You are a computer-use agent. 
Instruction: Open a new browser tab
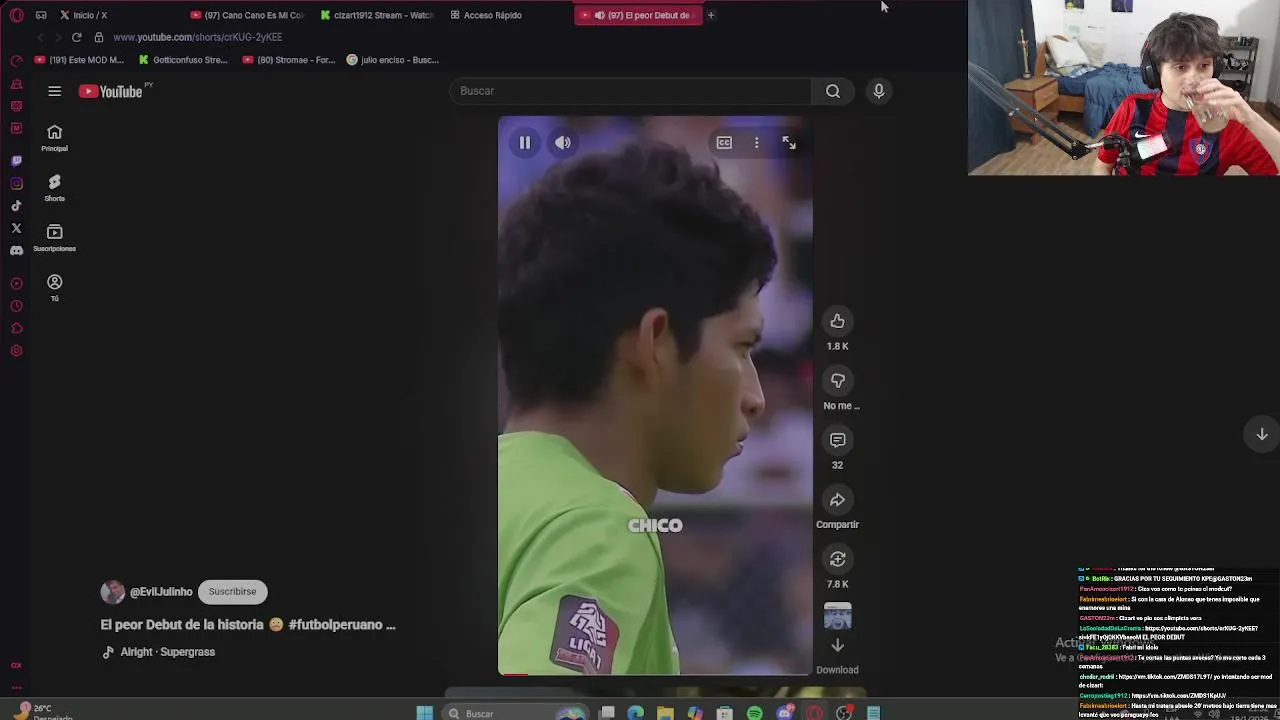click(711, 15)
